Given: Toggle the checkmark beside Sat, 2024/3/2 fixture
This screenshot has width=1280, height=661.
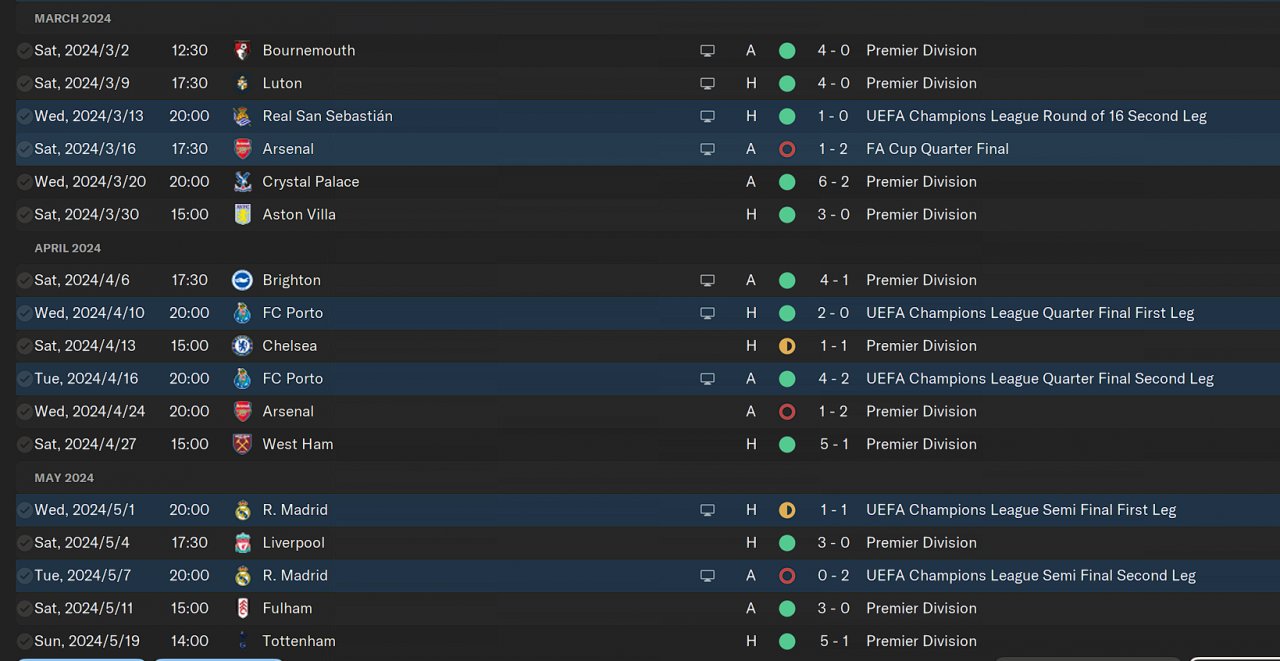Looking at the screenshot, I should [24, 51].
